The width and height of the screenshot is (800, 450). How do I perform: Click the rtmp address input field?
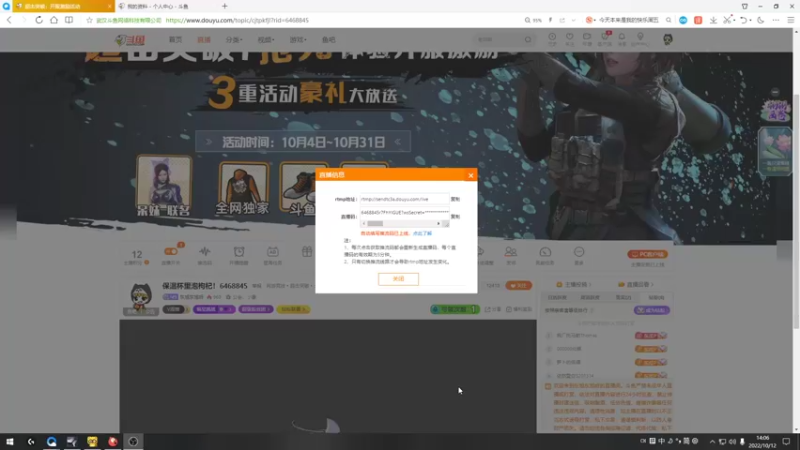pos(404,199)
